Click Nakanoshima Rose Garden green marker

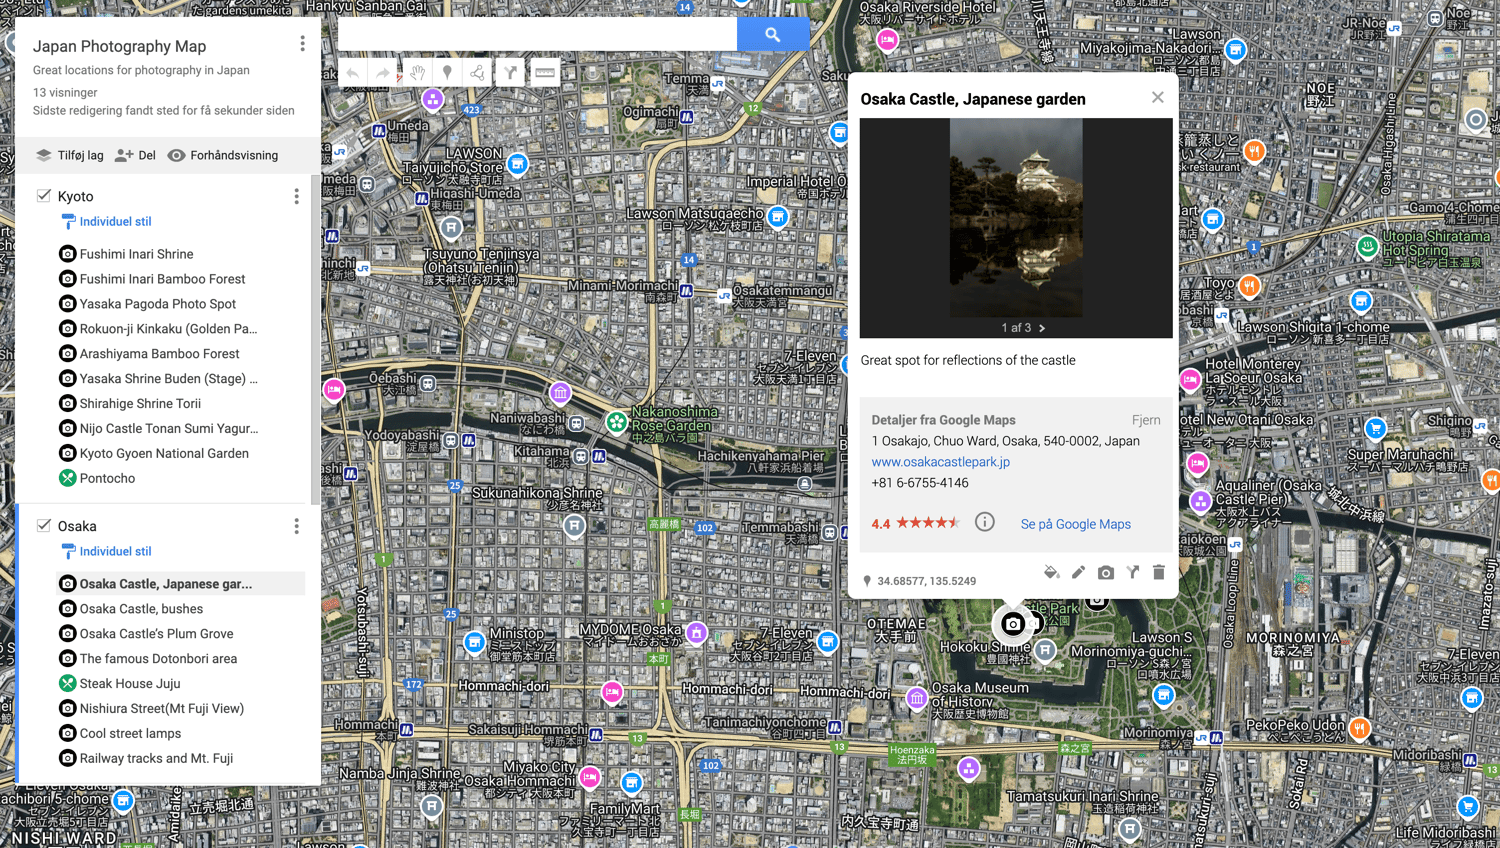(617, 422)
